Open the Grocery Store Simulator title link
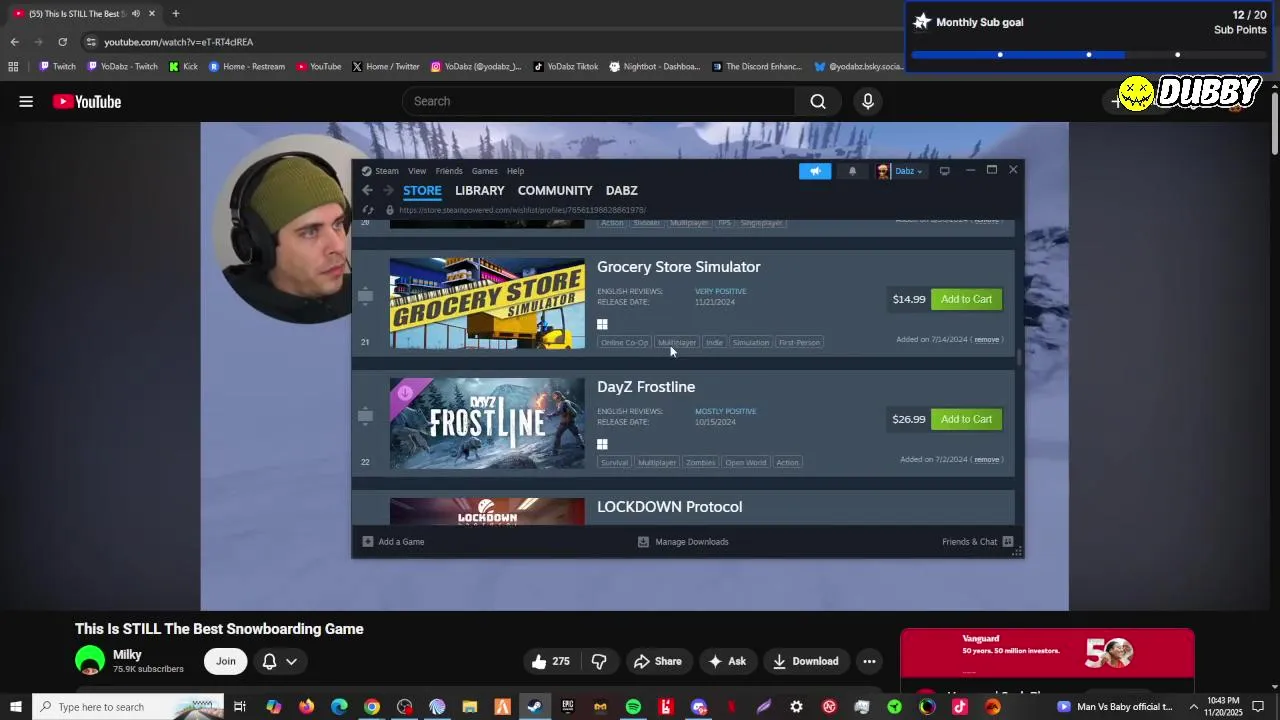This screenshot has width=1280, height=720. tap(679, 267)
